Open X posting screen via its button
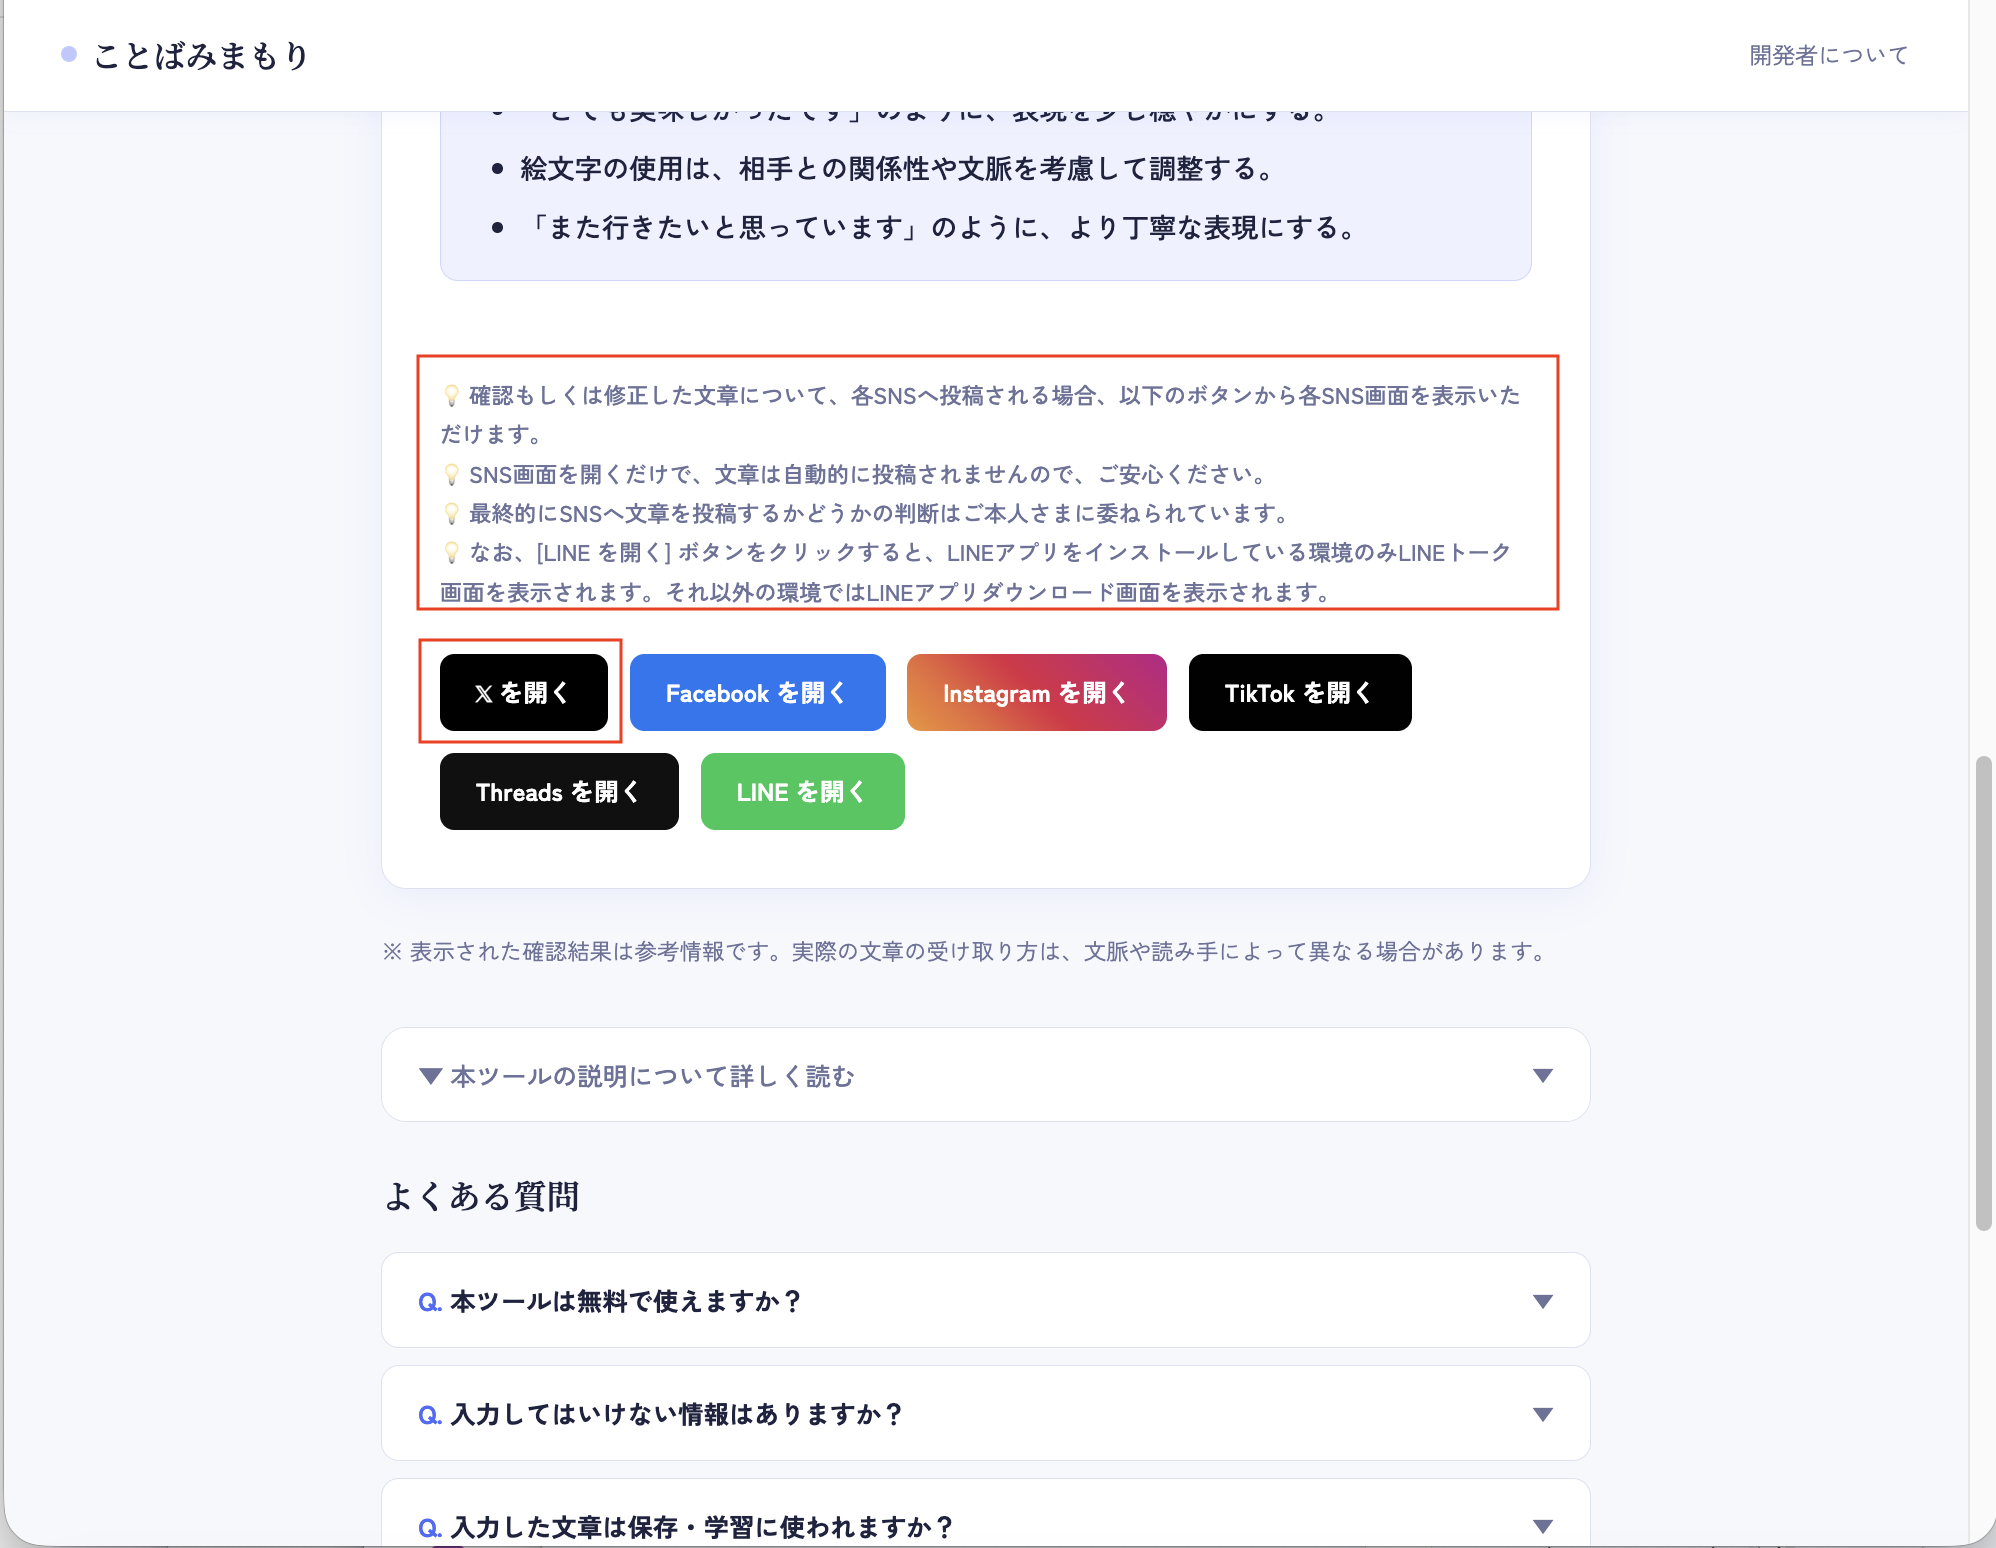 tap(523, 691)
